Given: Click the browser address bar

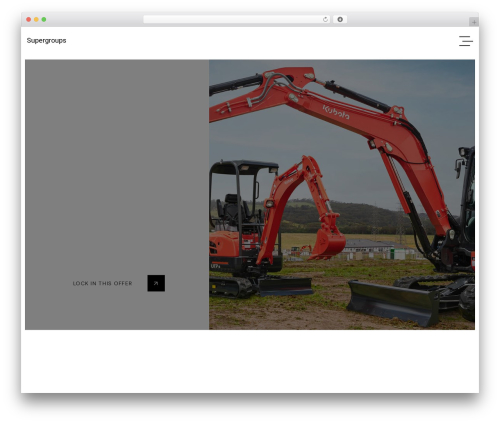Looking at the screenshot, I should click(x=237, y=19).
